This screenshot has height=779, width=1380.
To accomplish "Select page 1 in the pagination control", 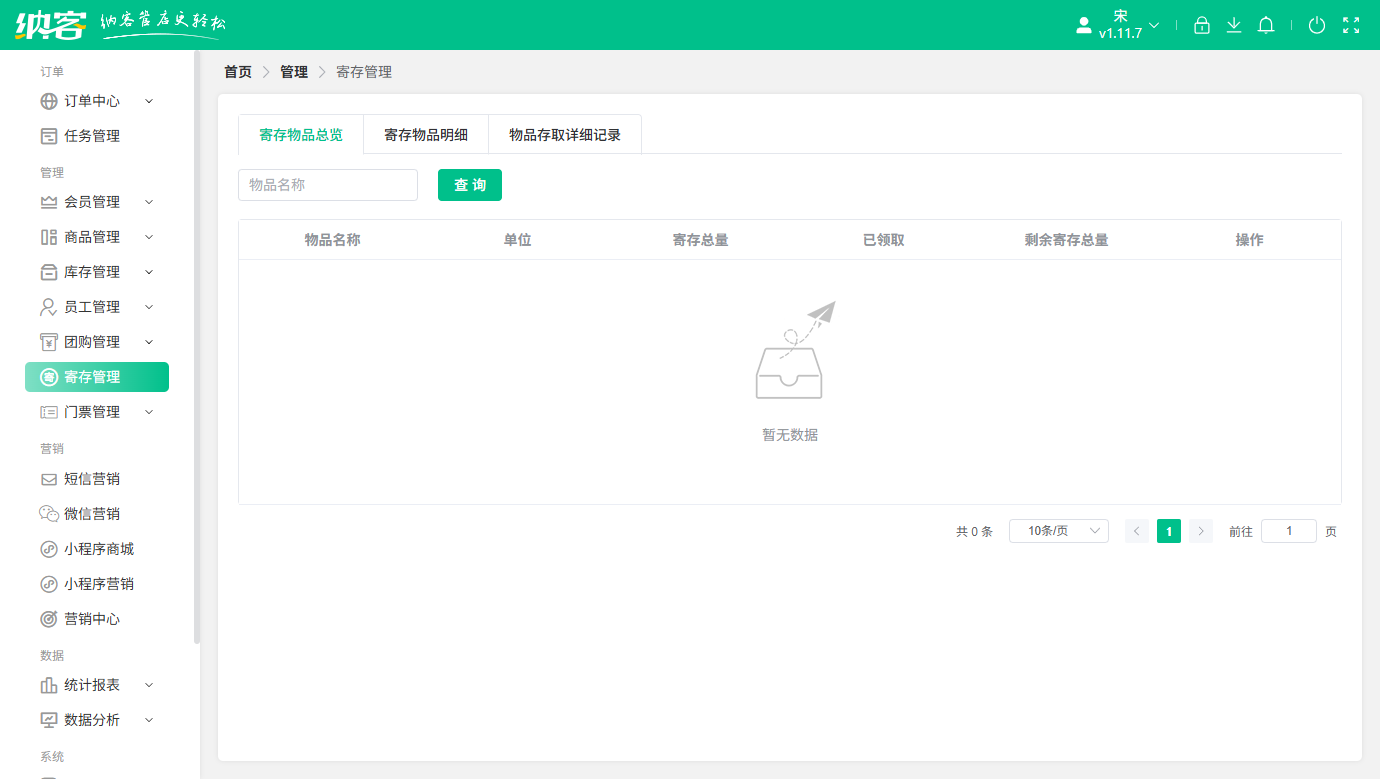I will pos(1168,531).
